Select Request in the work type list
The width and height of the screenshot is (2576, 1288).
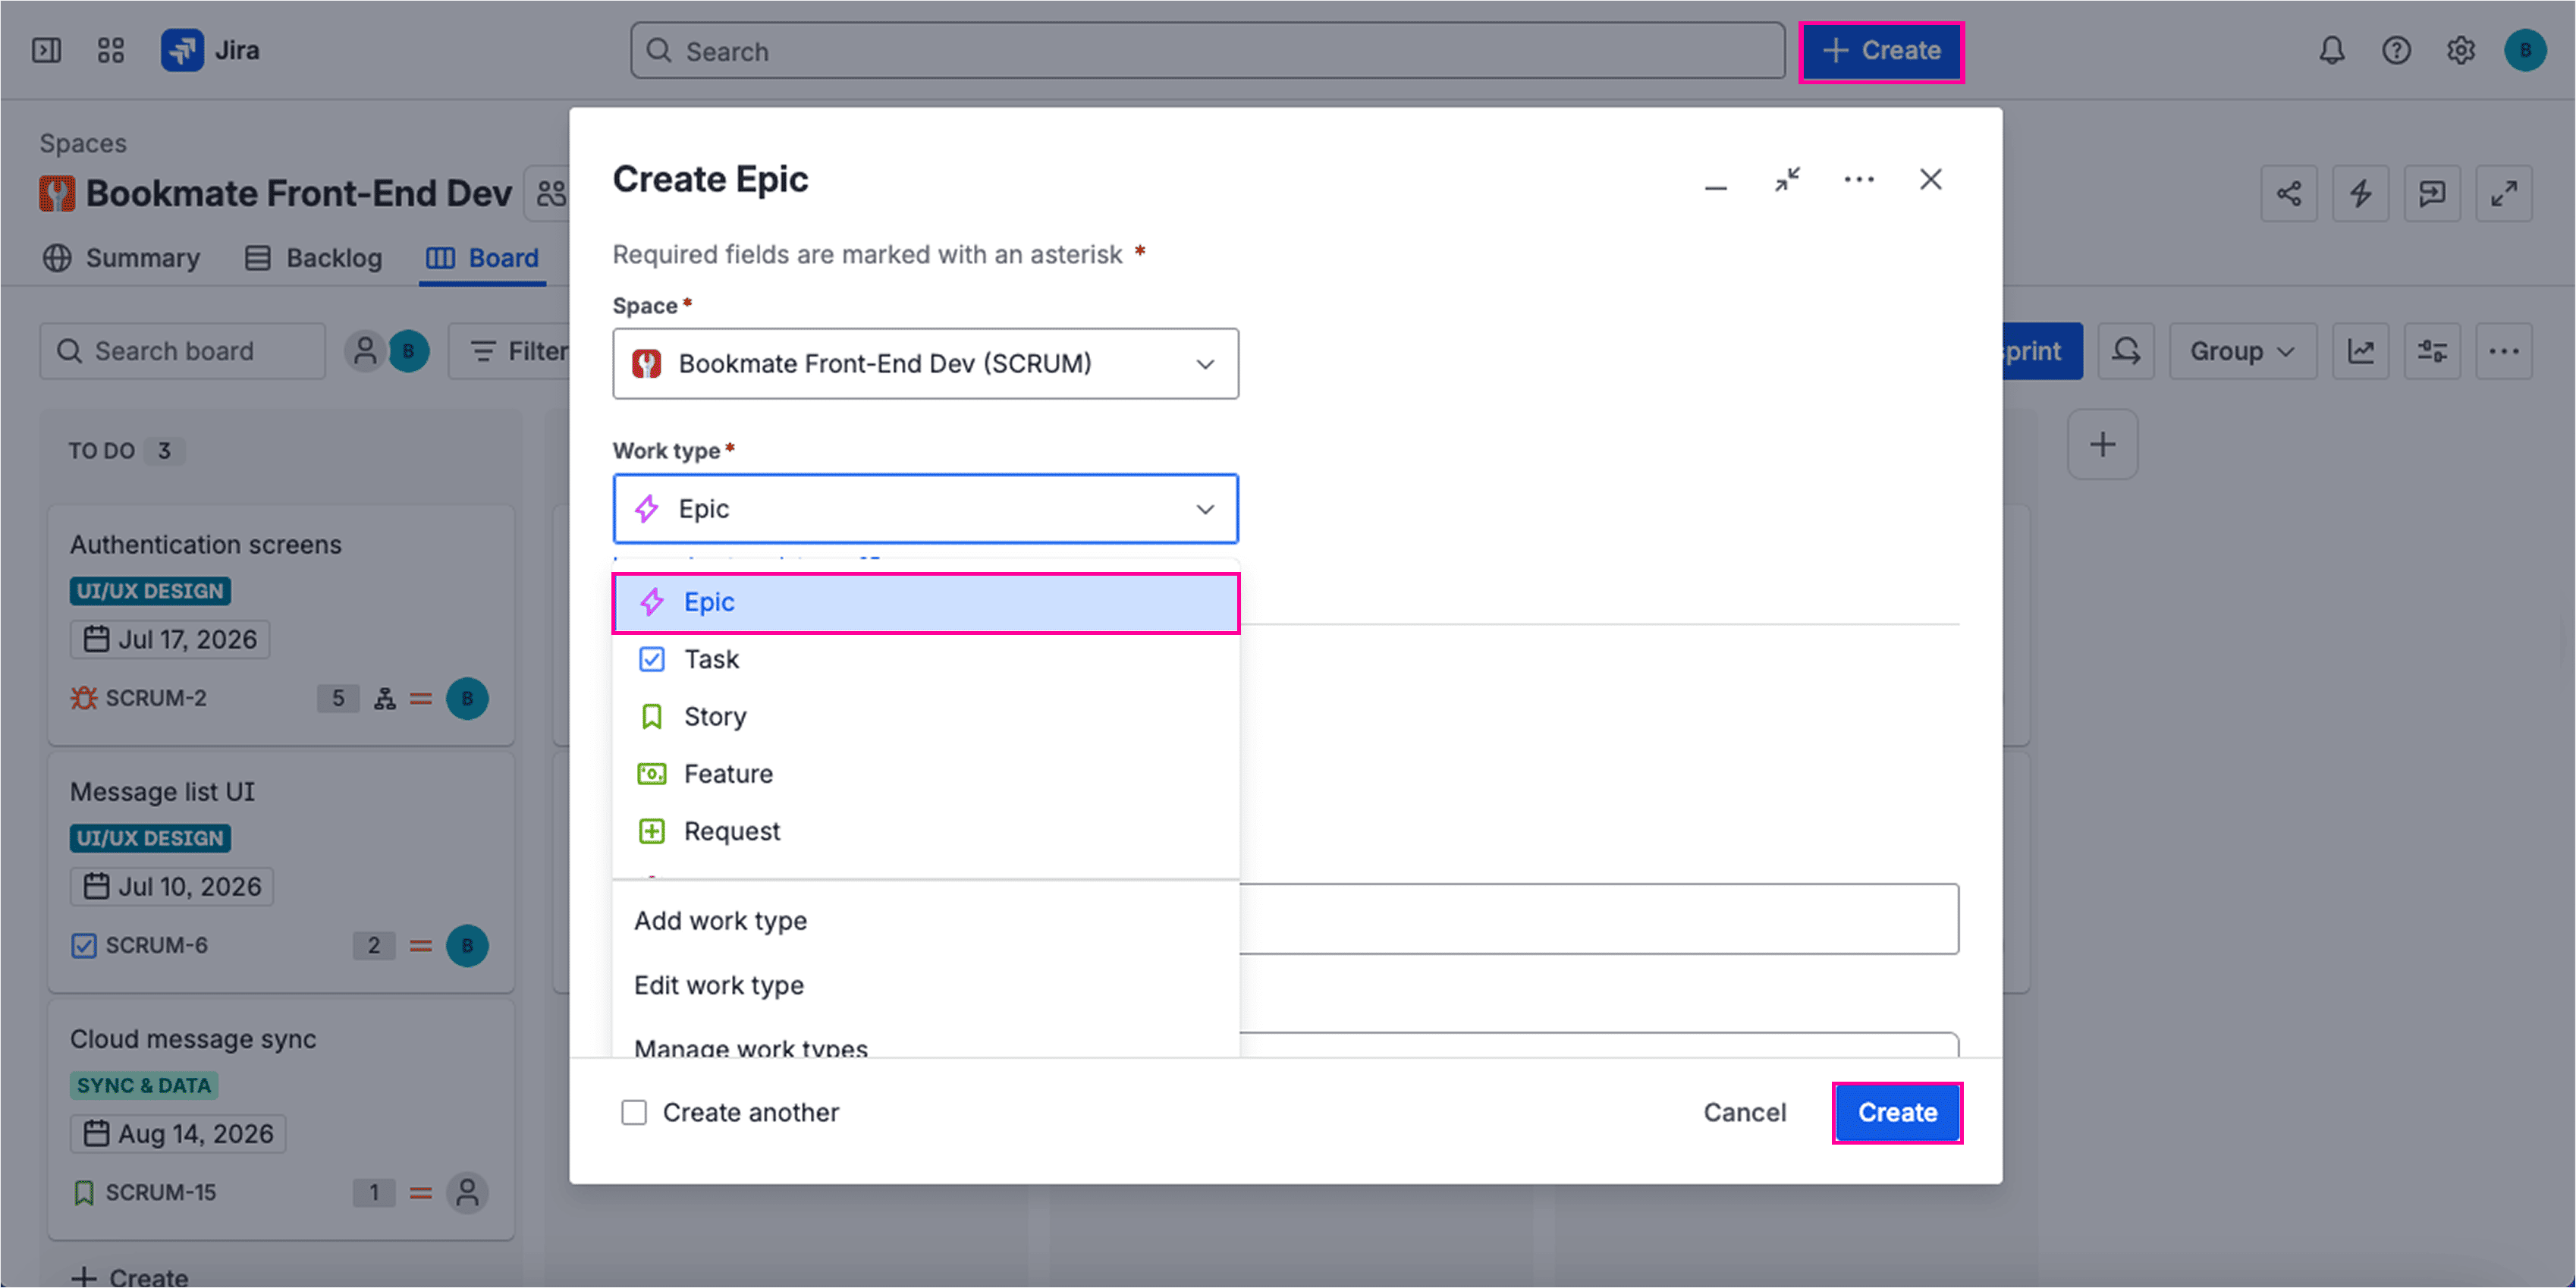pyautogui.click(x=925, y=831)
